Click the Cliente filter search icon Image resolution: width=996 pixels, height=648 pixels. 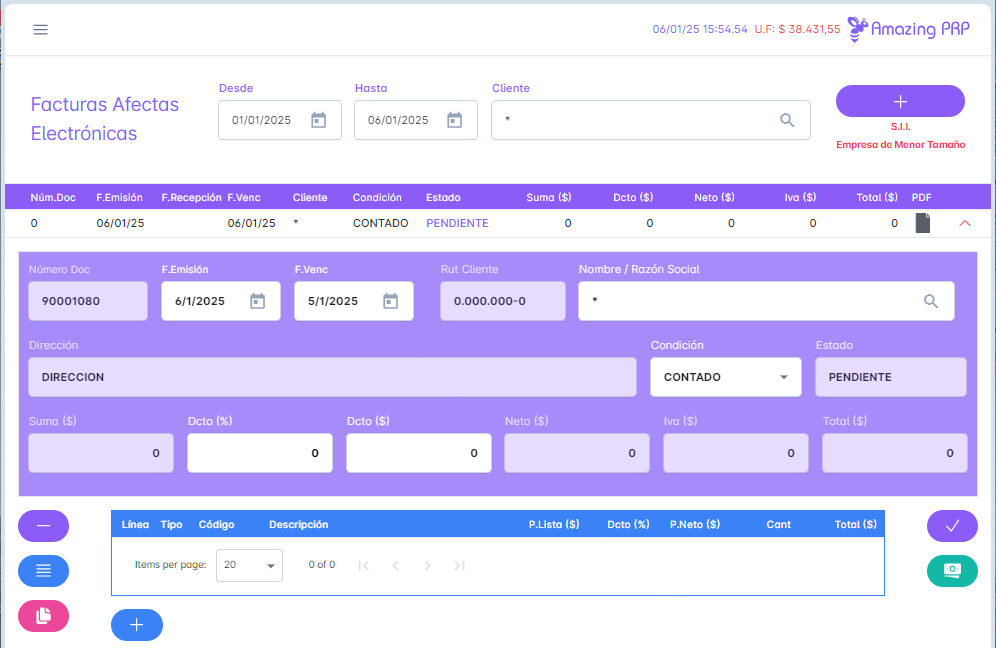[x=787, y=120]
